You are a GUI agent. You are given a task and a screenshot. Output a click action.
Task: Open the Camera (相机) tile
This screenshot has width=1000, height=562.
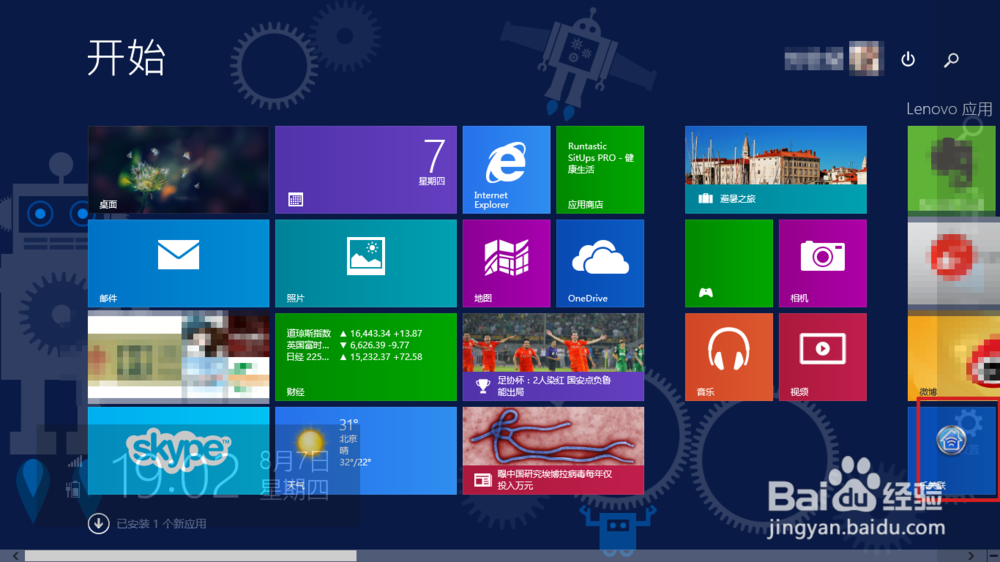[823, 263]
